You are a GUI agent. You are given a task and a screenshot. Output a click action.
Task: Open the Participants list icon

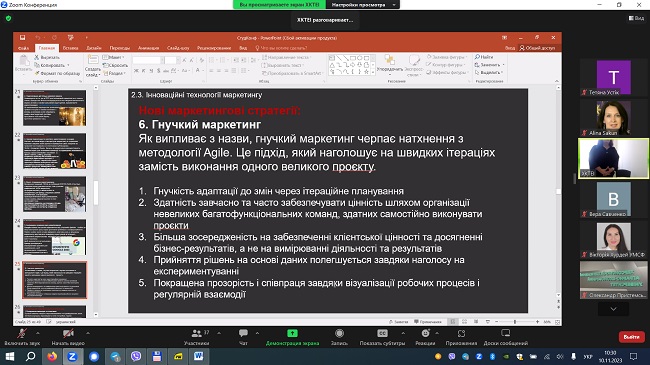click(196, 333)
